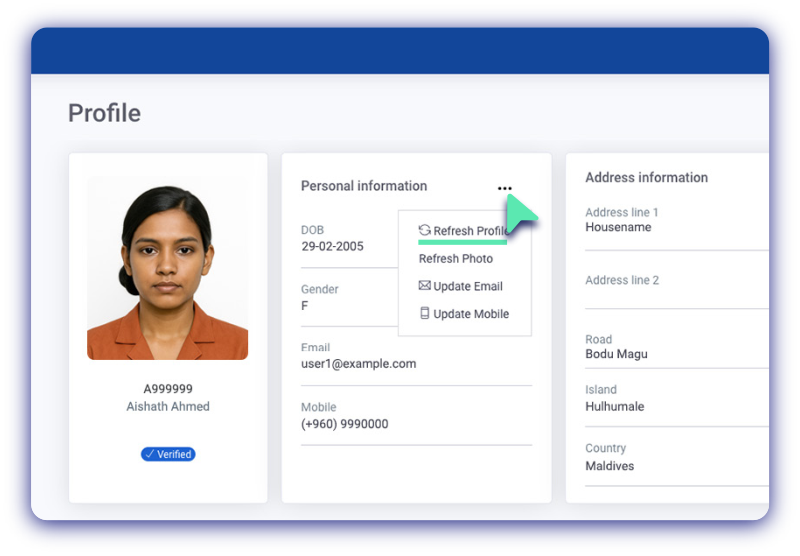
Task: Click the Address line 1 Housename field
Action: point(618,227)
